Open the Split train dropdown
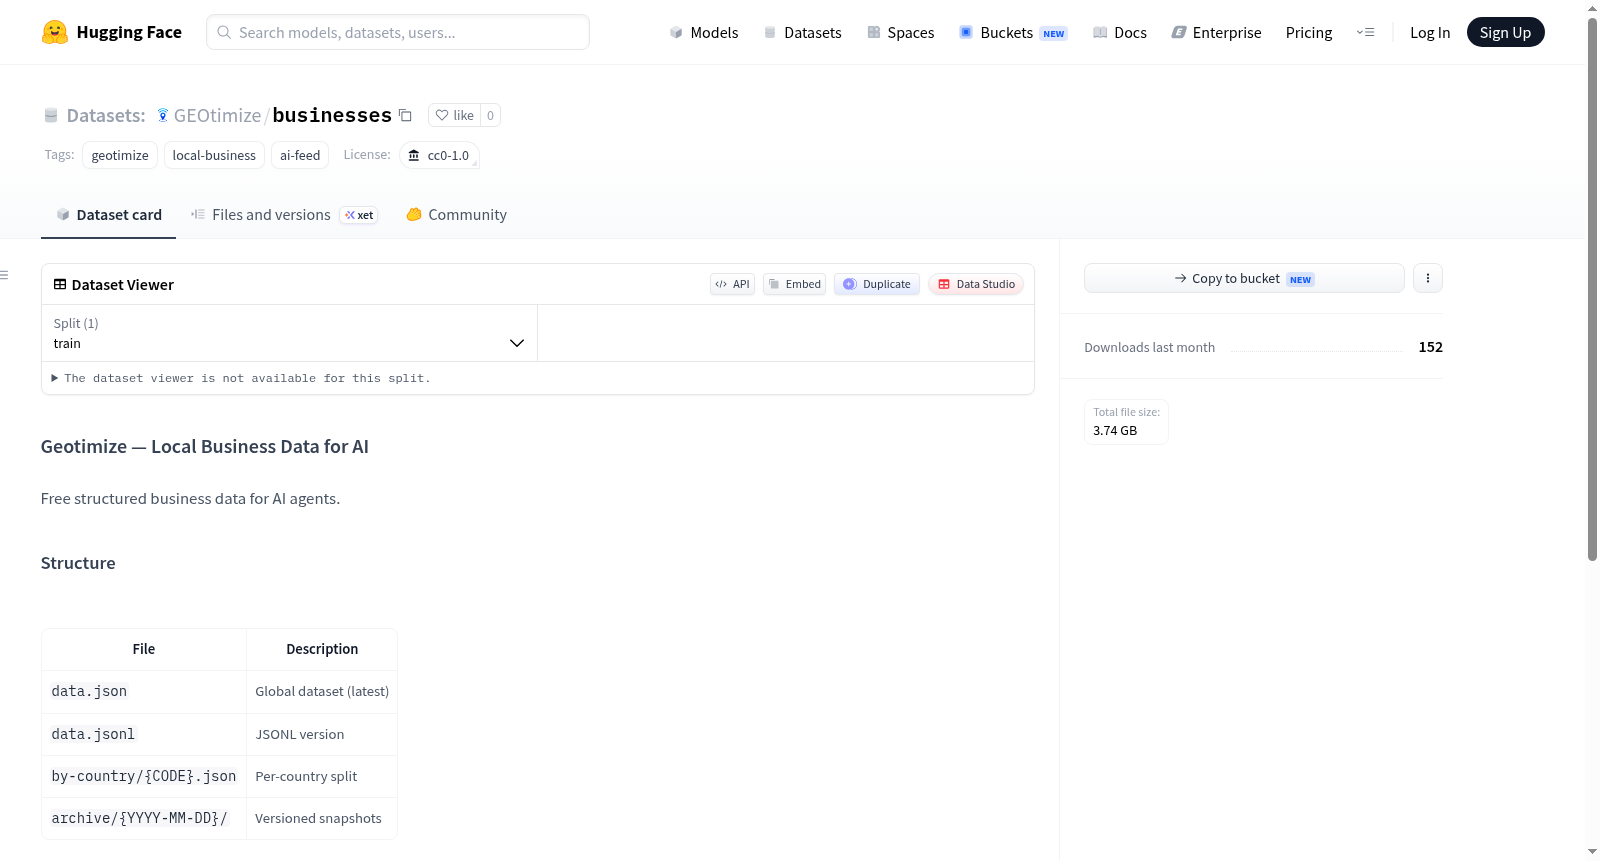This screenshot has height=861, width=1600. coord(289,333)
